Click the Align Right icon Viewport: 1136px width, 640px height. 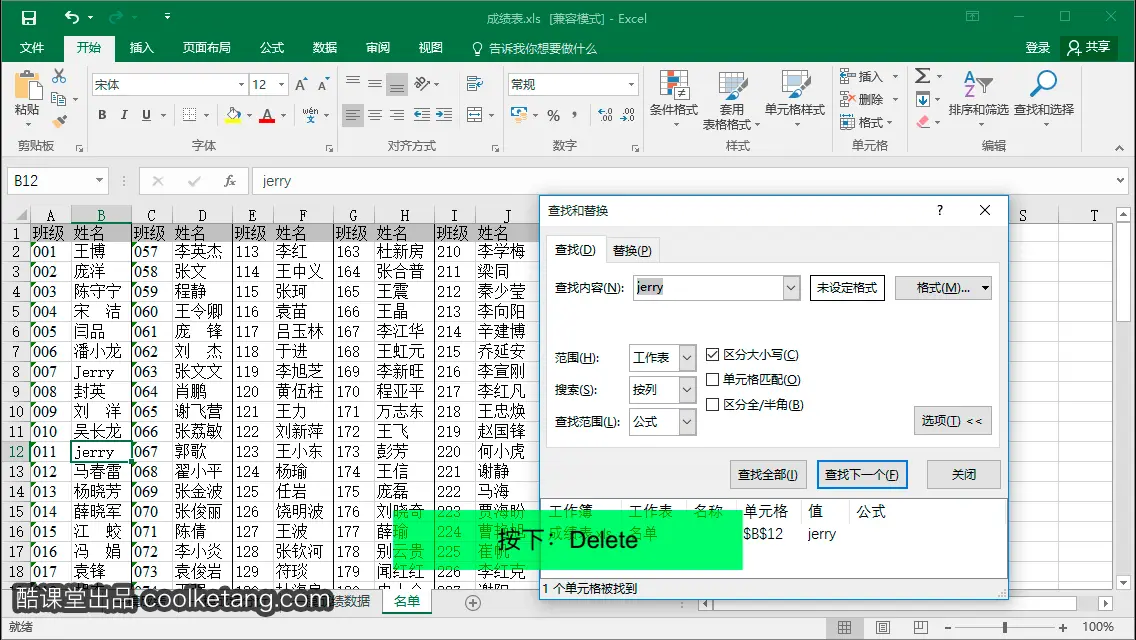click(397, 115)
